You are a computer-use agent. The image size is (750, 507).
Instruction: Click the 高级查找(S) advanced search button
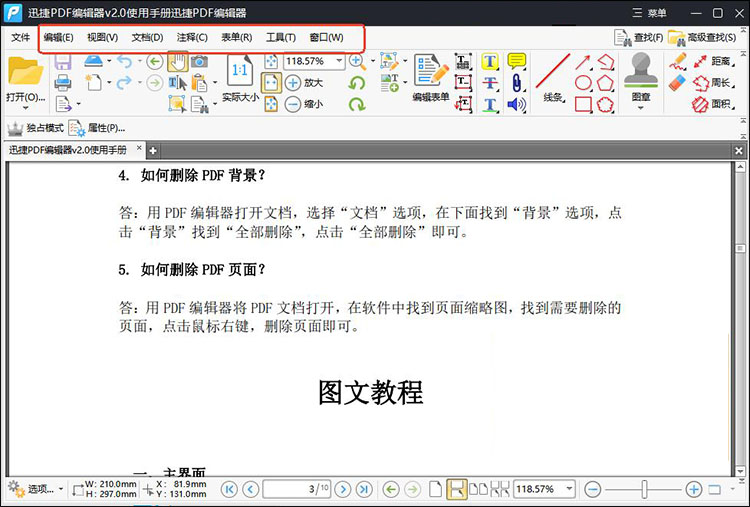702,37
